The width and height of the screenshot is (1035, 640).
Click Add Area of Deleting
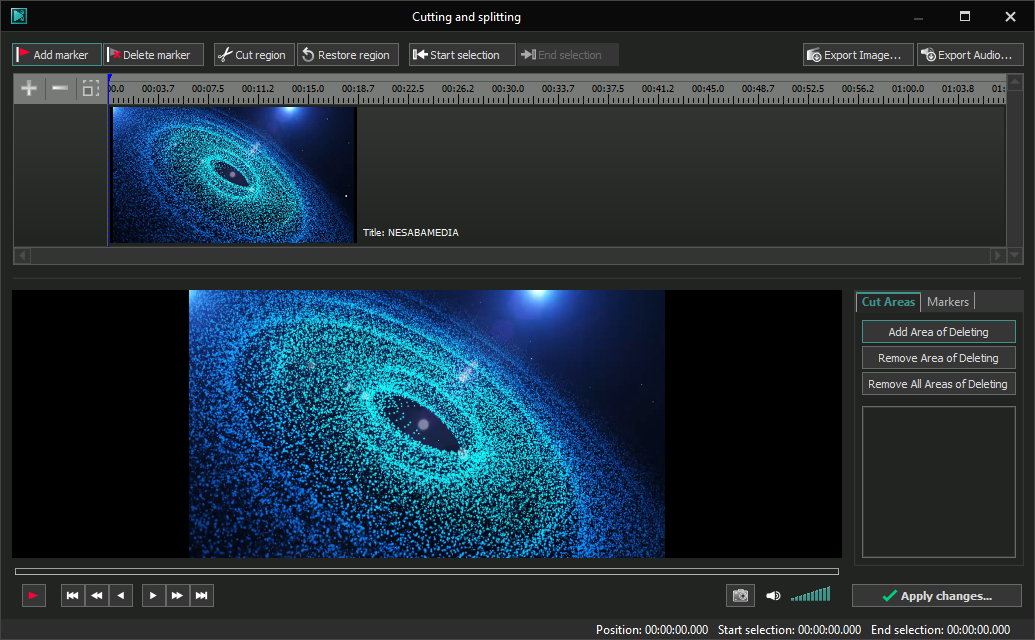click(x=938, y=332)
